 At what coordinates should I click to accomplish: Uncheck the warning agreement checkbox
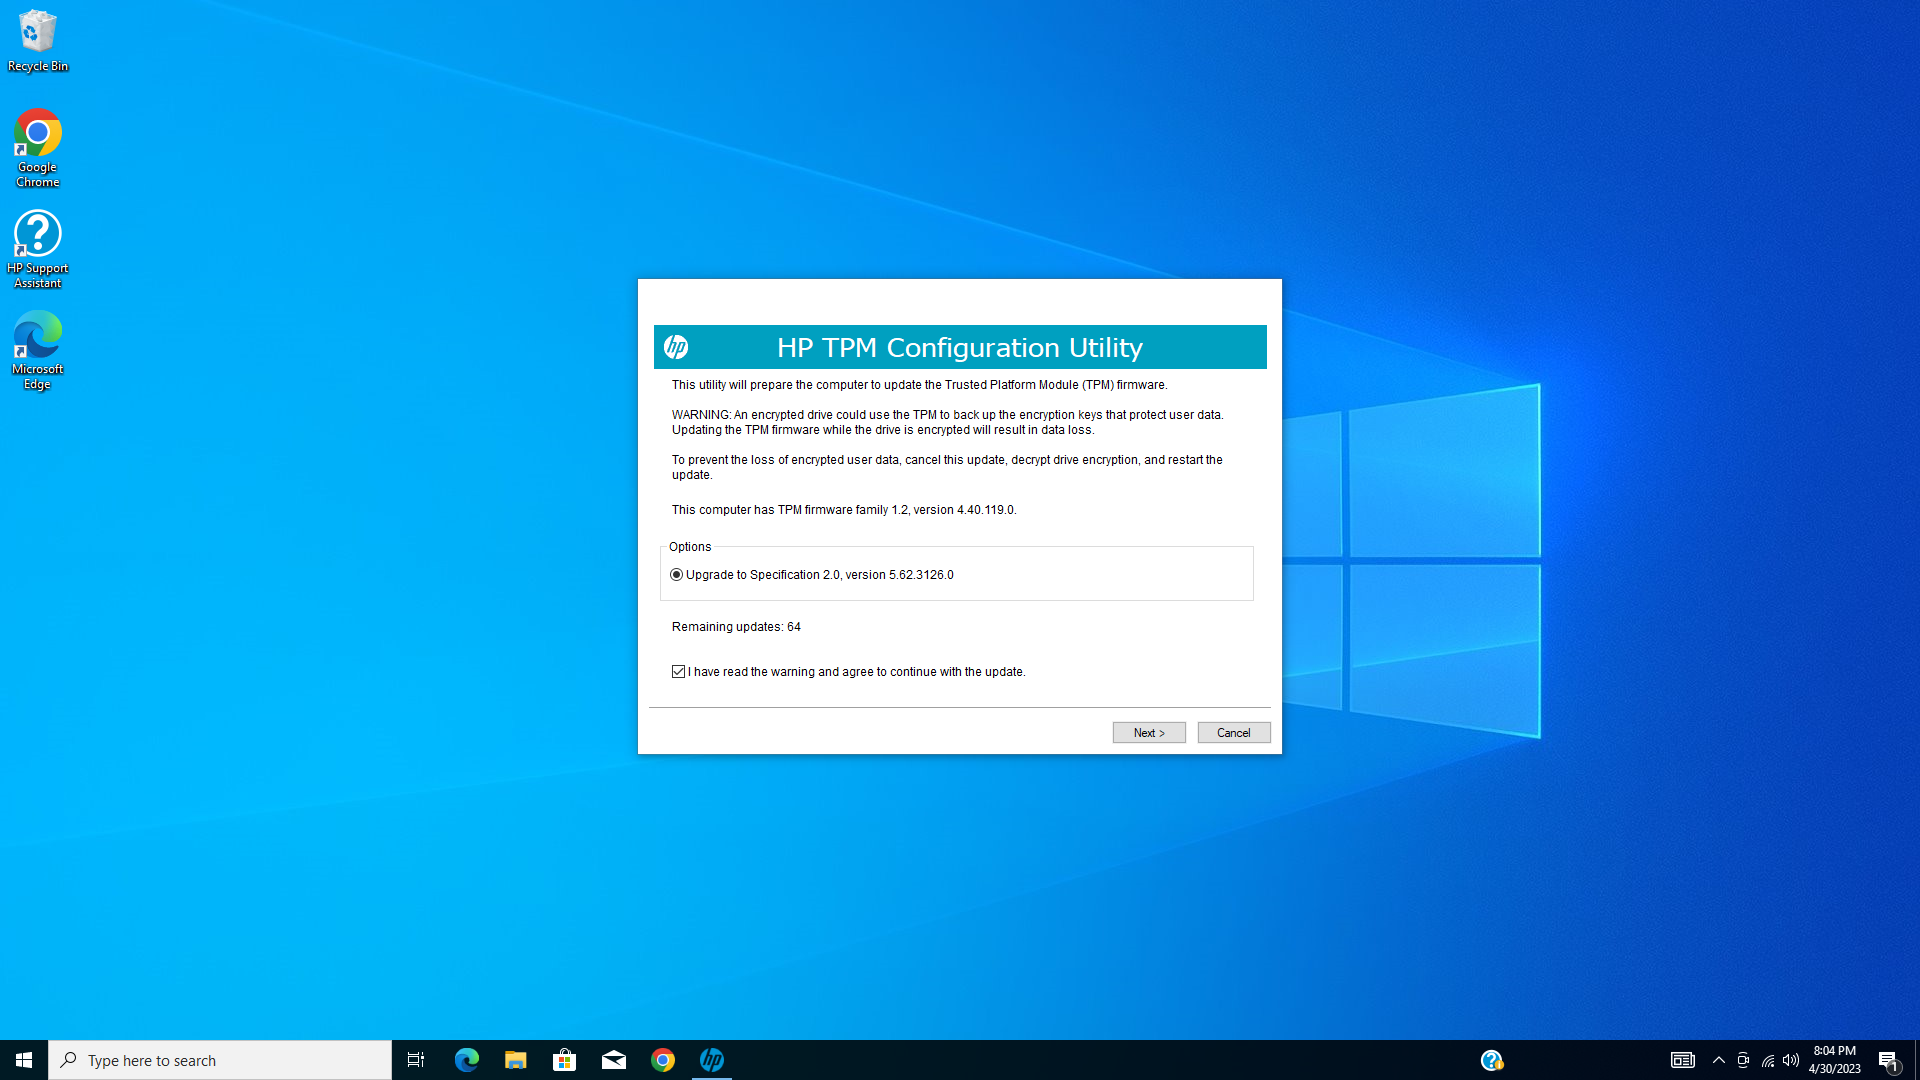point(678,671)
